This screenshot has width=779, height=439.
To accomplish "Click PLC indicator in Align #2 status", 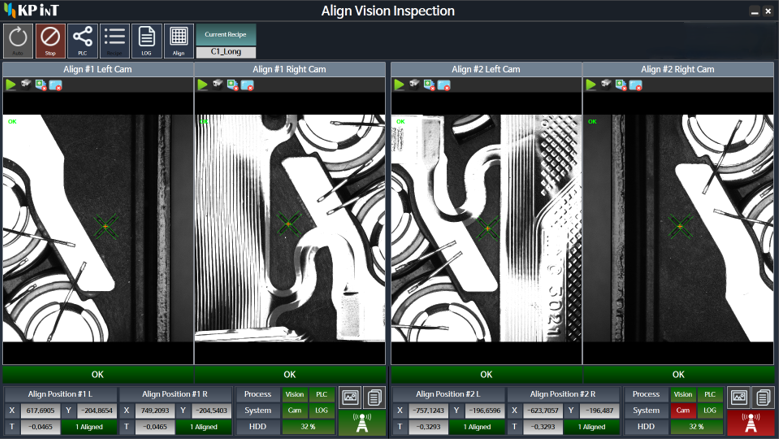I will pos(710,394).
